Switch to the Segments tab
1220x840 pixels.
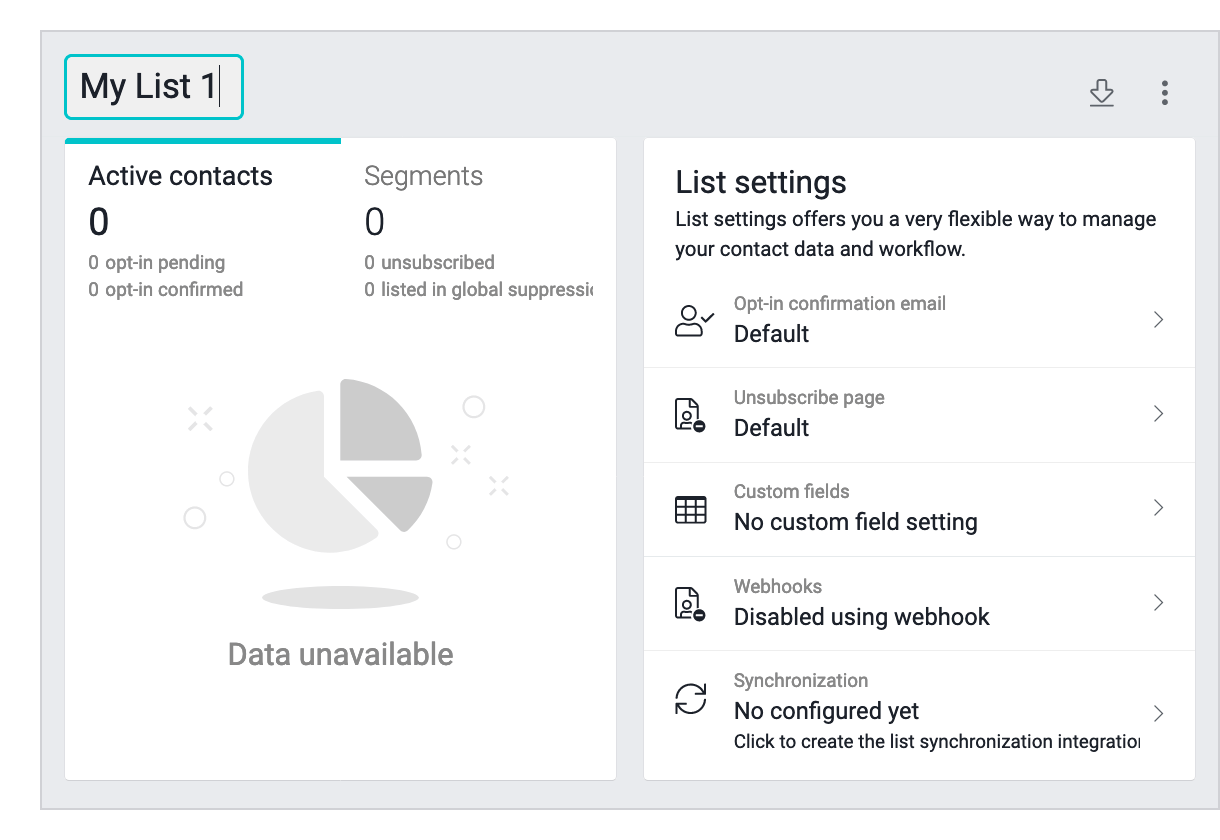click(x=423, y=177)
